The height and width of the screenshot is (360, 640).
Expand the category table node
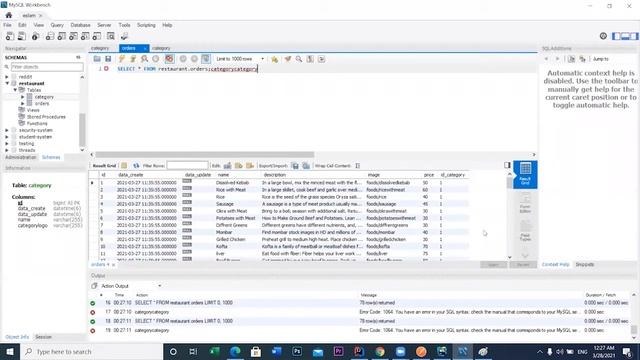[x=23, y=97]
